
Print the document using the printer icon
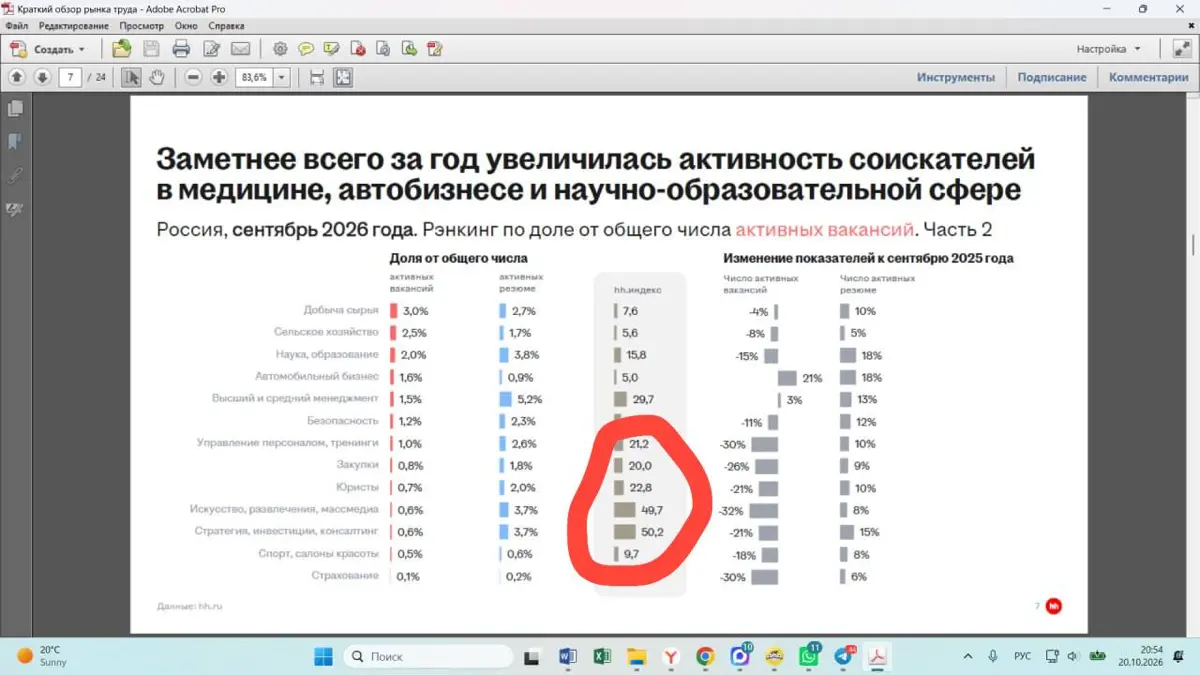pyautogui.click(x=181, y=48)
